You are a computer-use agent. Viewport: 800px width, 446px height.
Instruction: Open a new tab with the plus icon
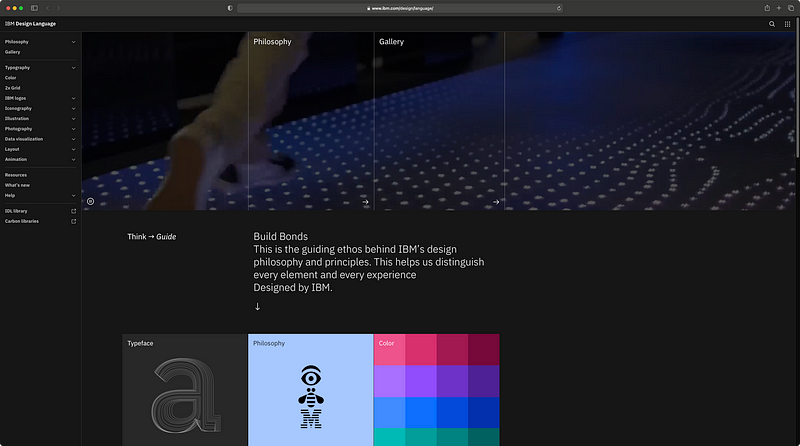[779, 8]
